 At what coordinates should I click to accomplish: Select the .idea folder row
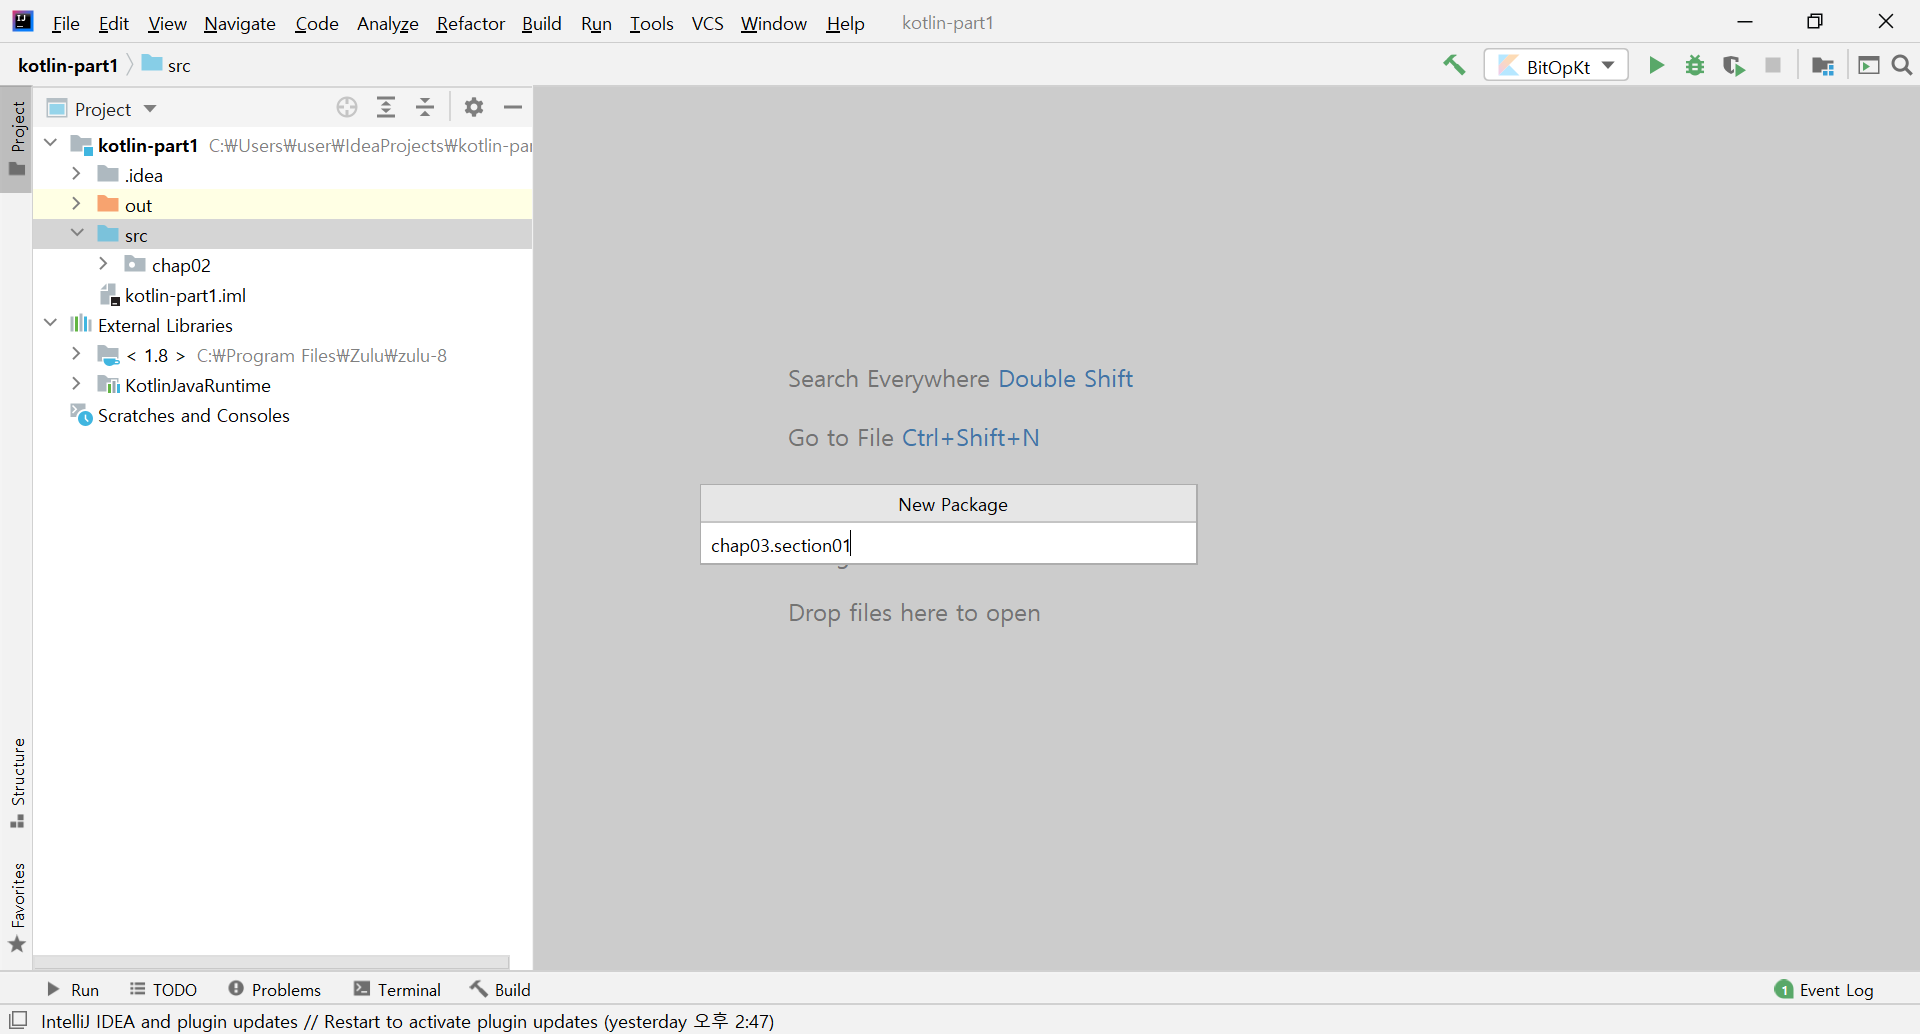283,175
